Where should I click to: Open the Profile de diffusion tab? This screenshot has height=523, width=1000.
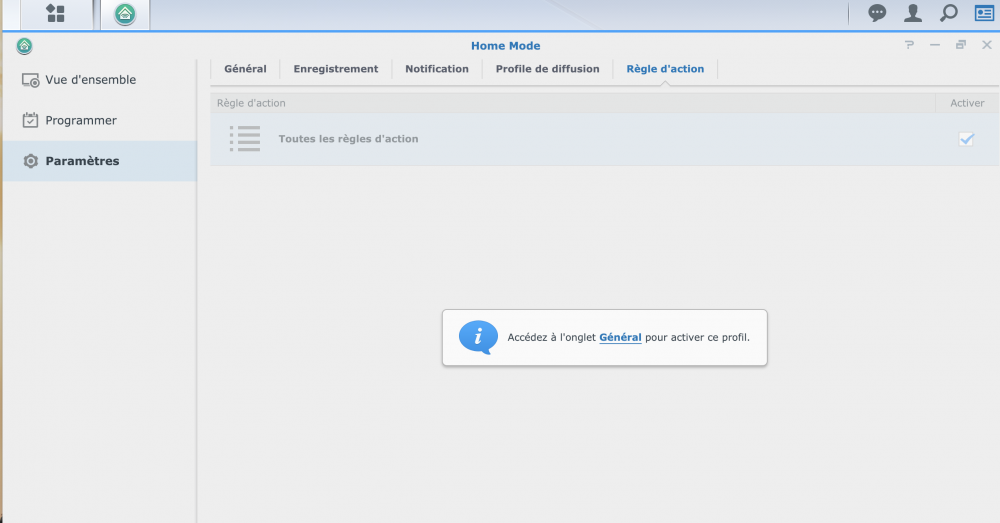547,69
